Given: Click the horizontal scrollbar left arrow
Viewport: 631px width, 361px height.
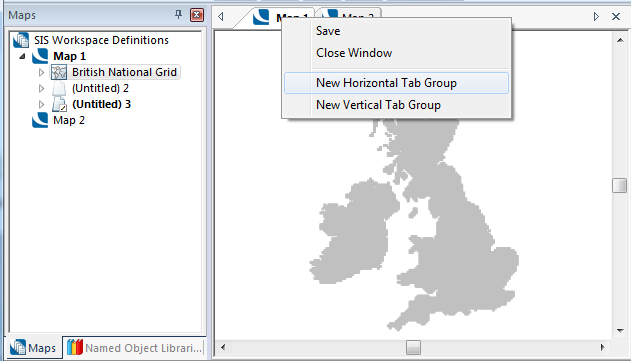Looking at the screenshot, I should click(x=223, y=347).
